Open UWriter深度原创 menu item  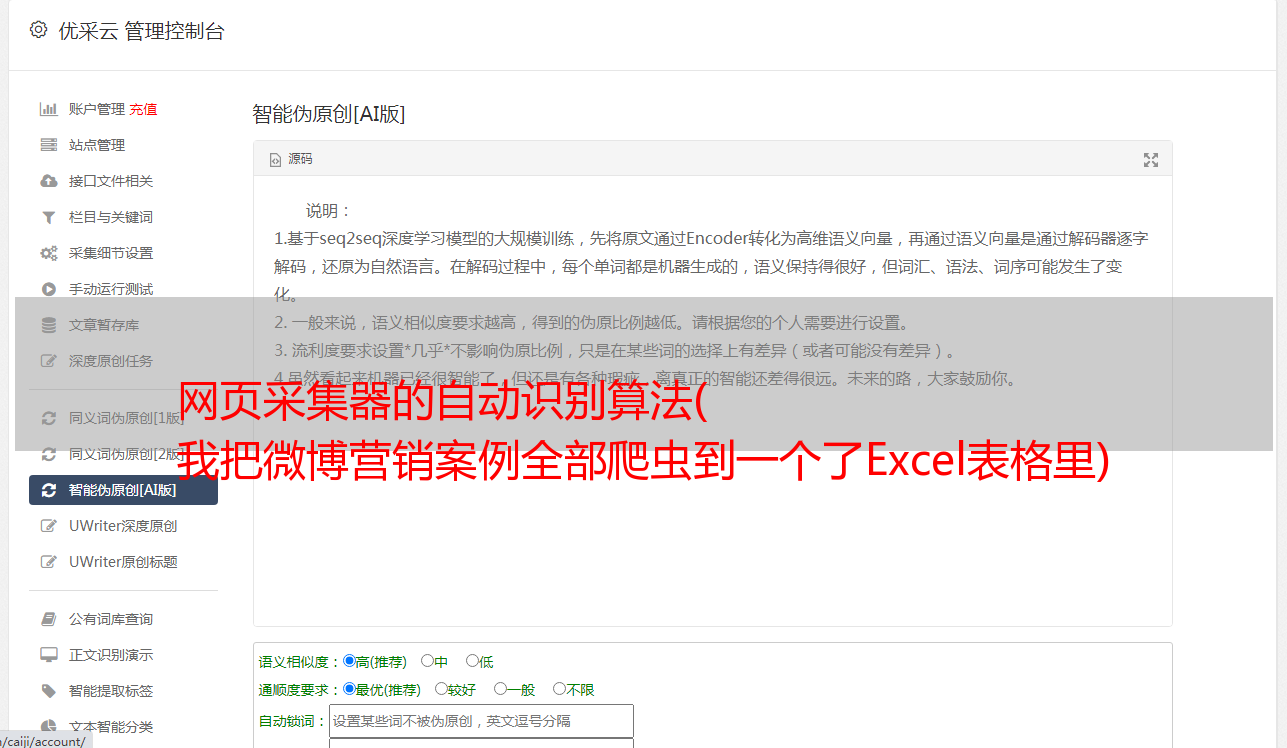pyautogui.click(x=123, y=526)
